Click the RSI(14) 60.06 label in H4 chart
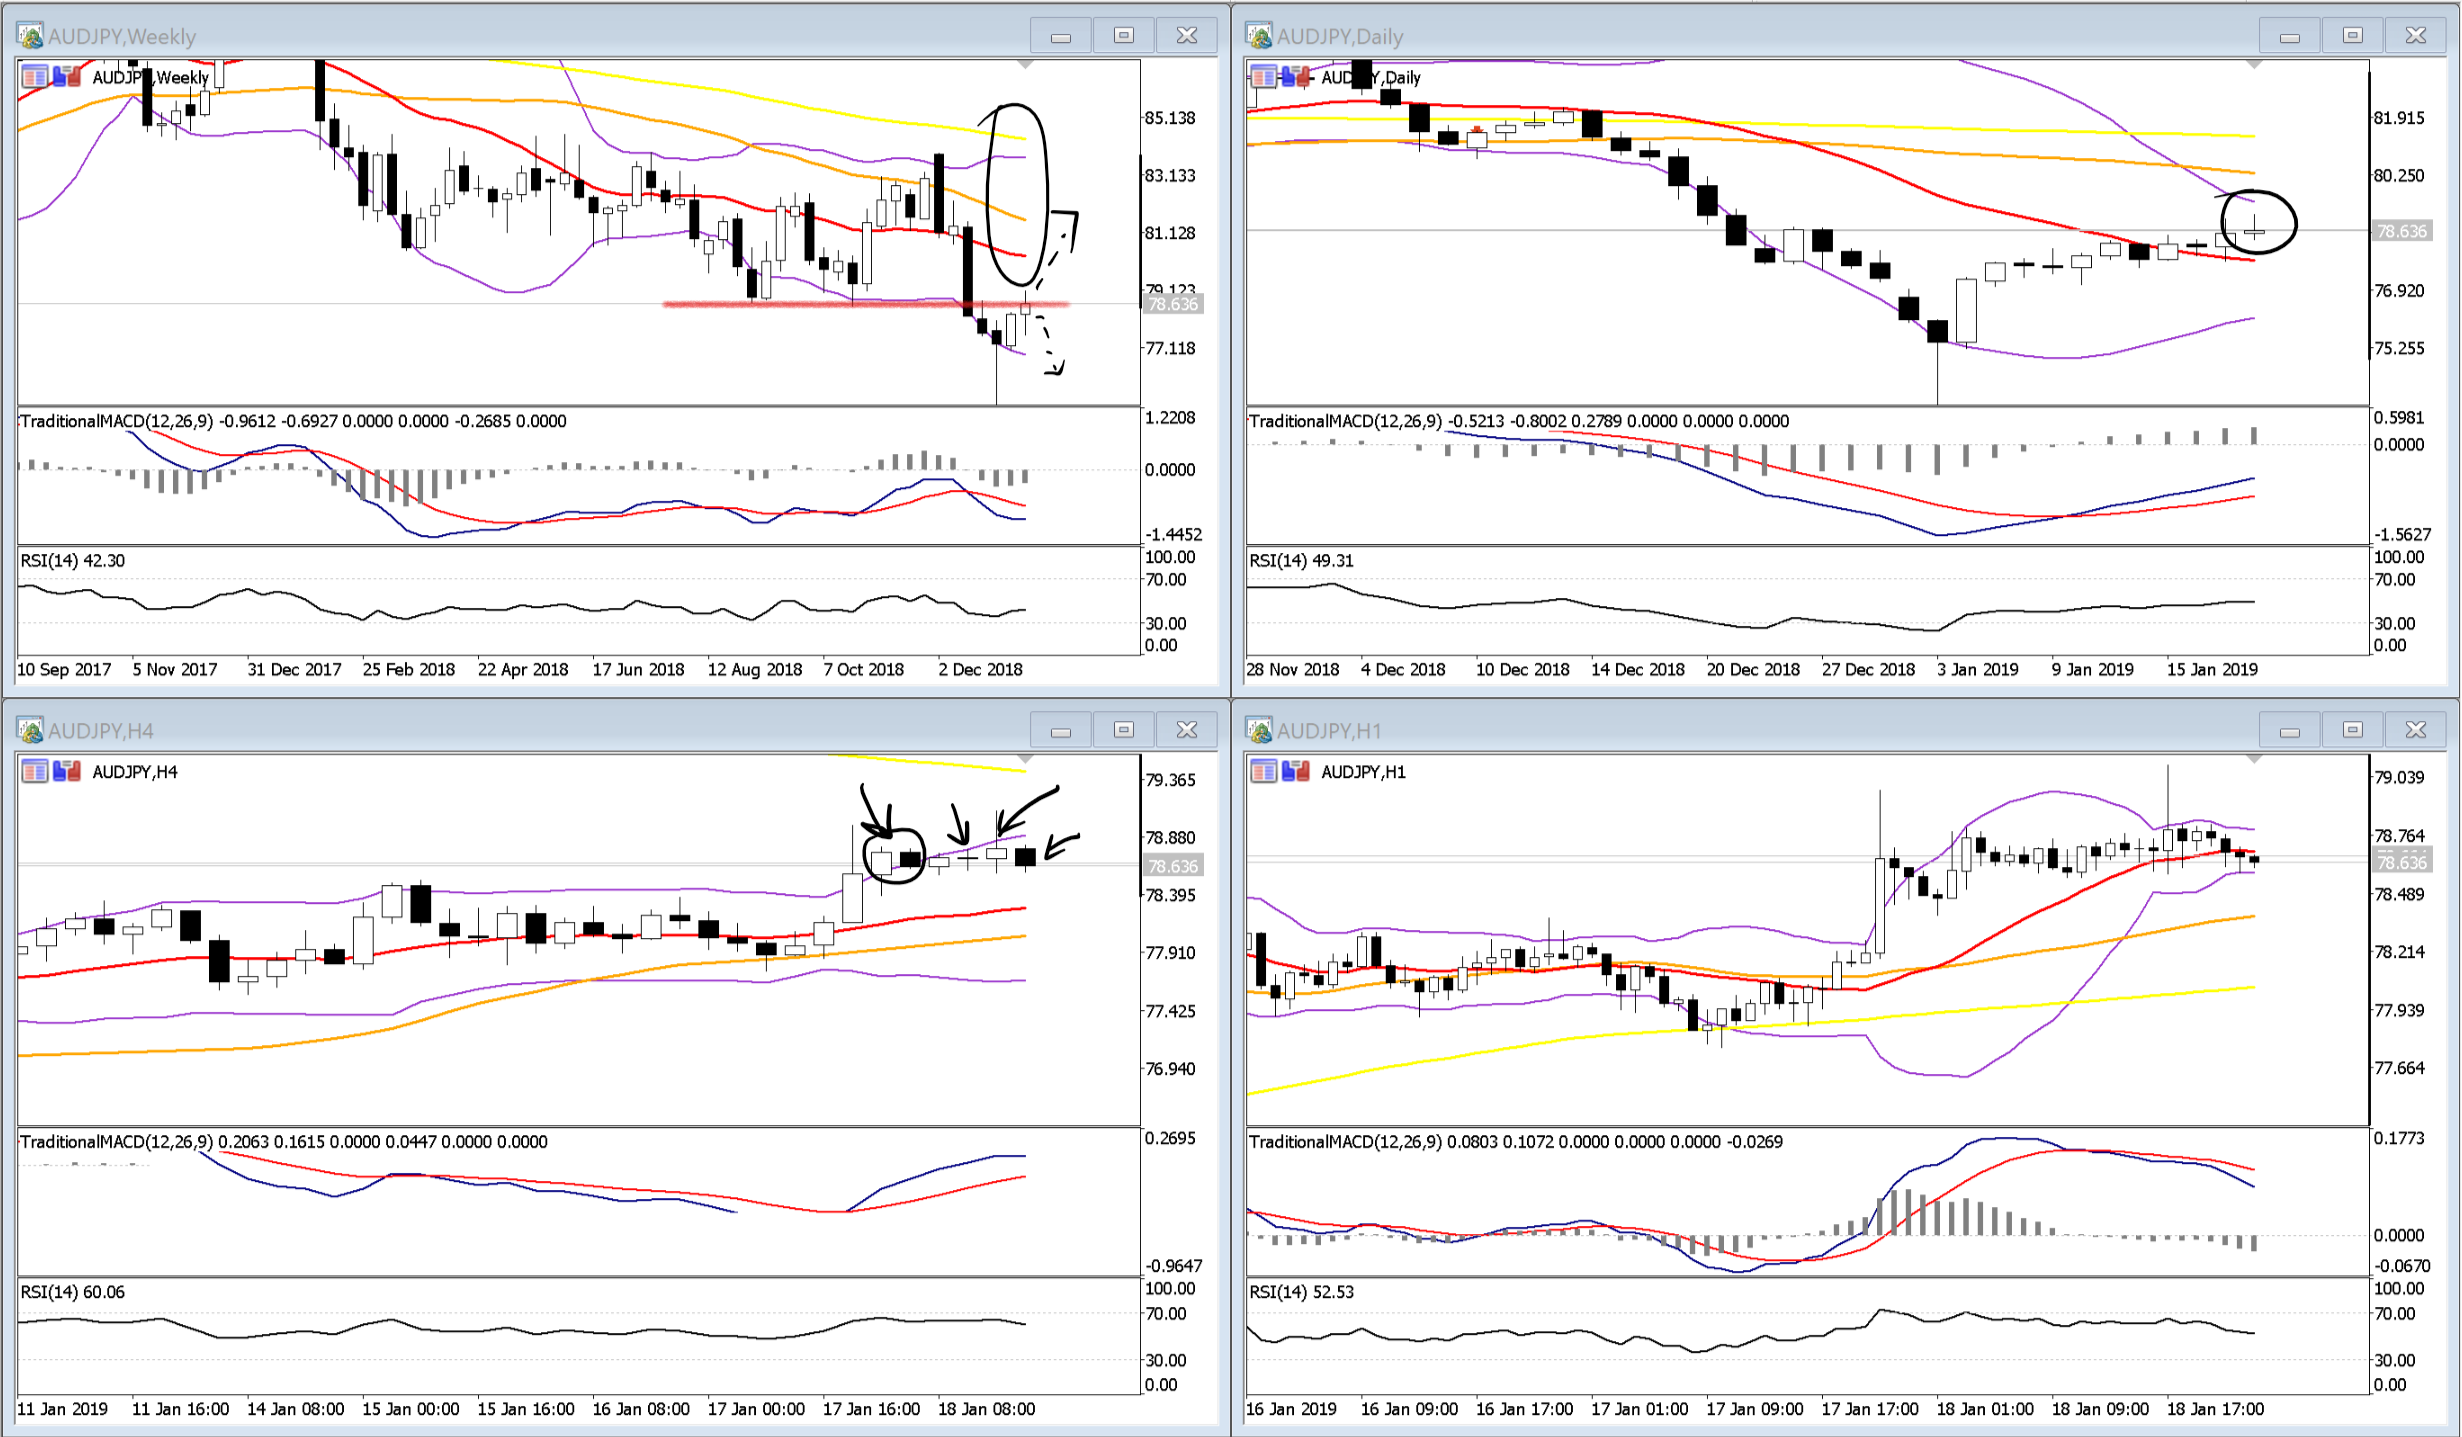The width and height of the screenshot is (2462, 1437). coord(73,1292)
